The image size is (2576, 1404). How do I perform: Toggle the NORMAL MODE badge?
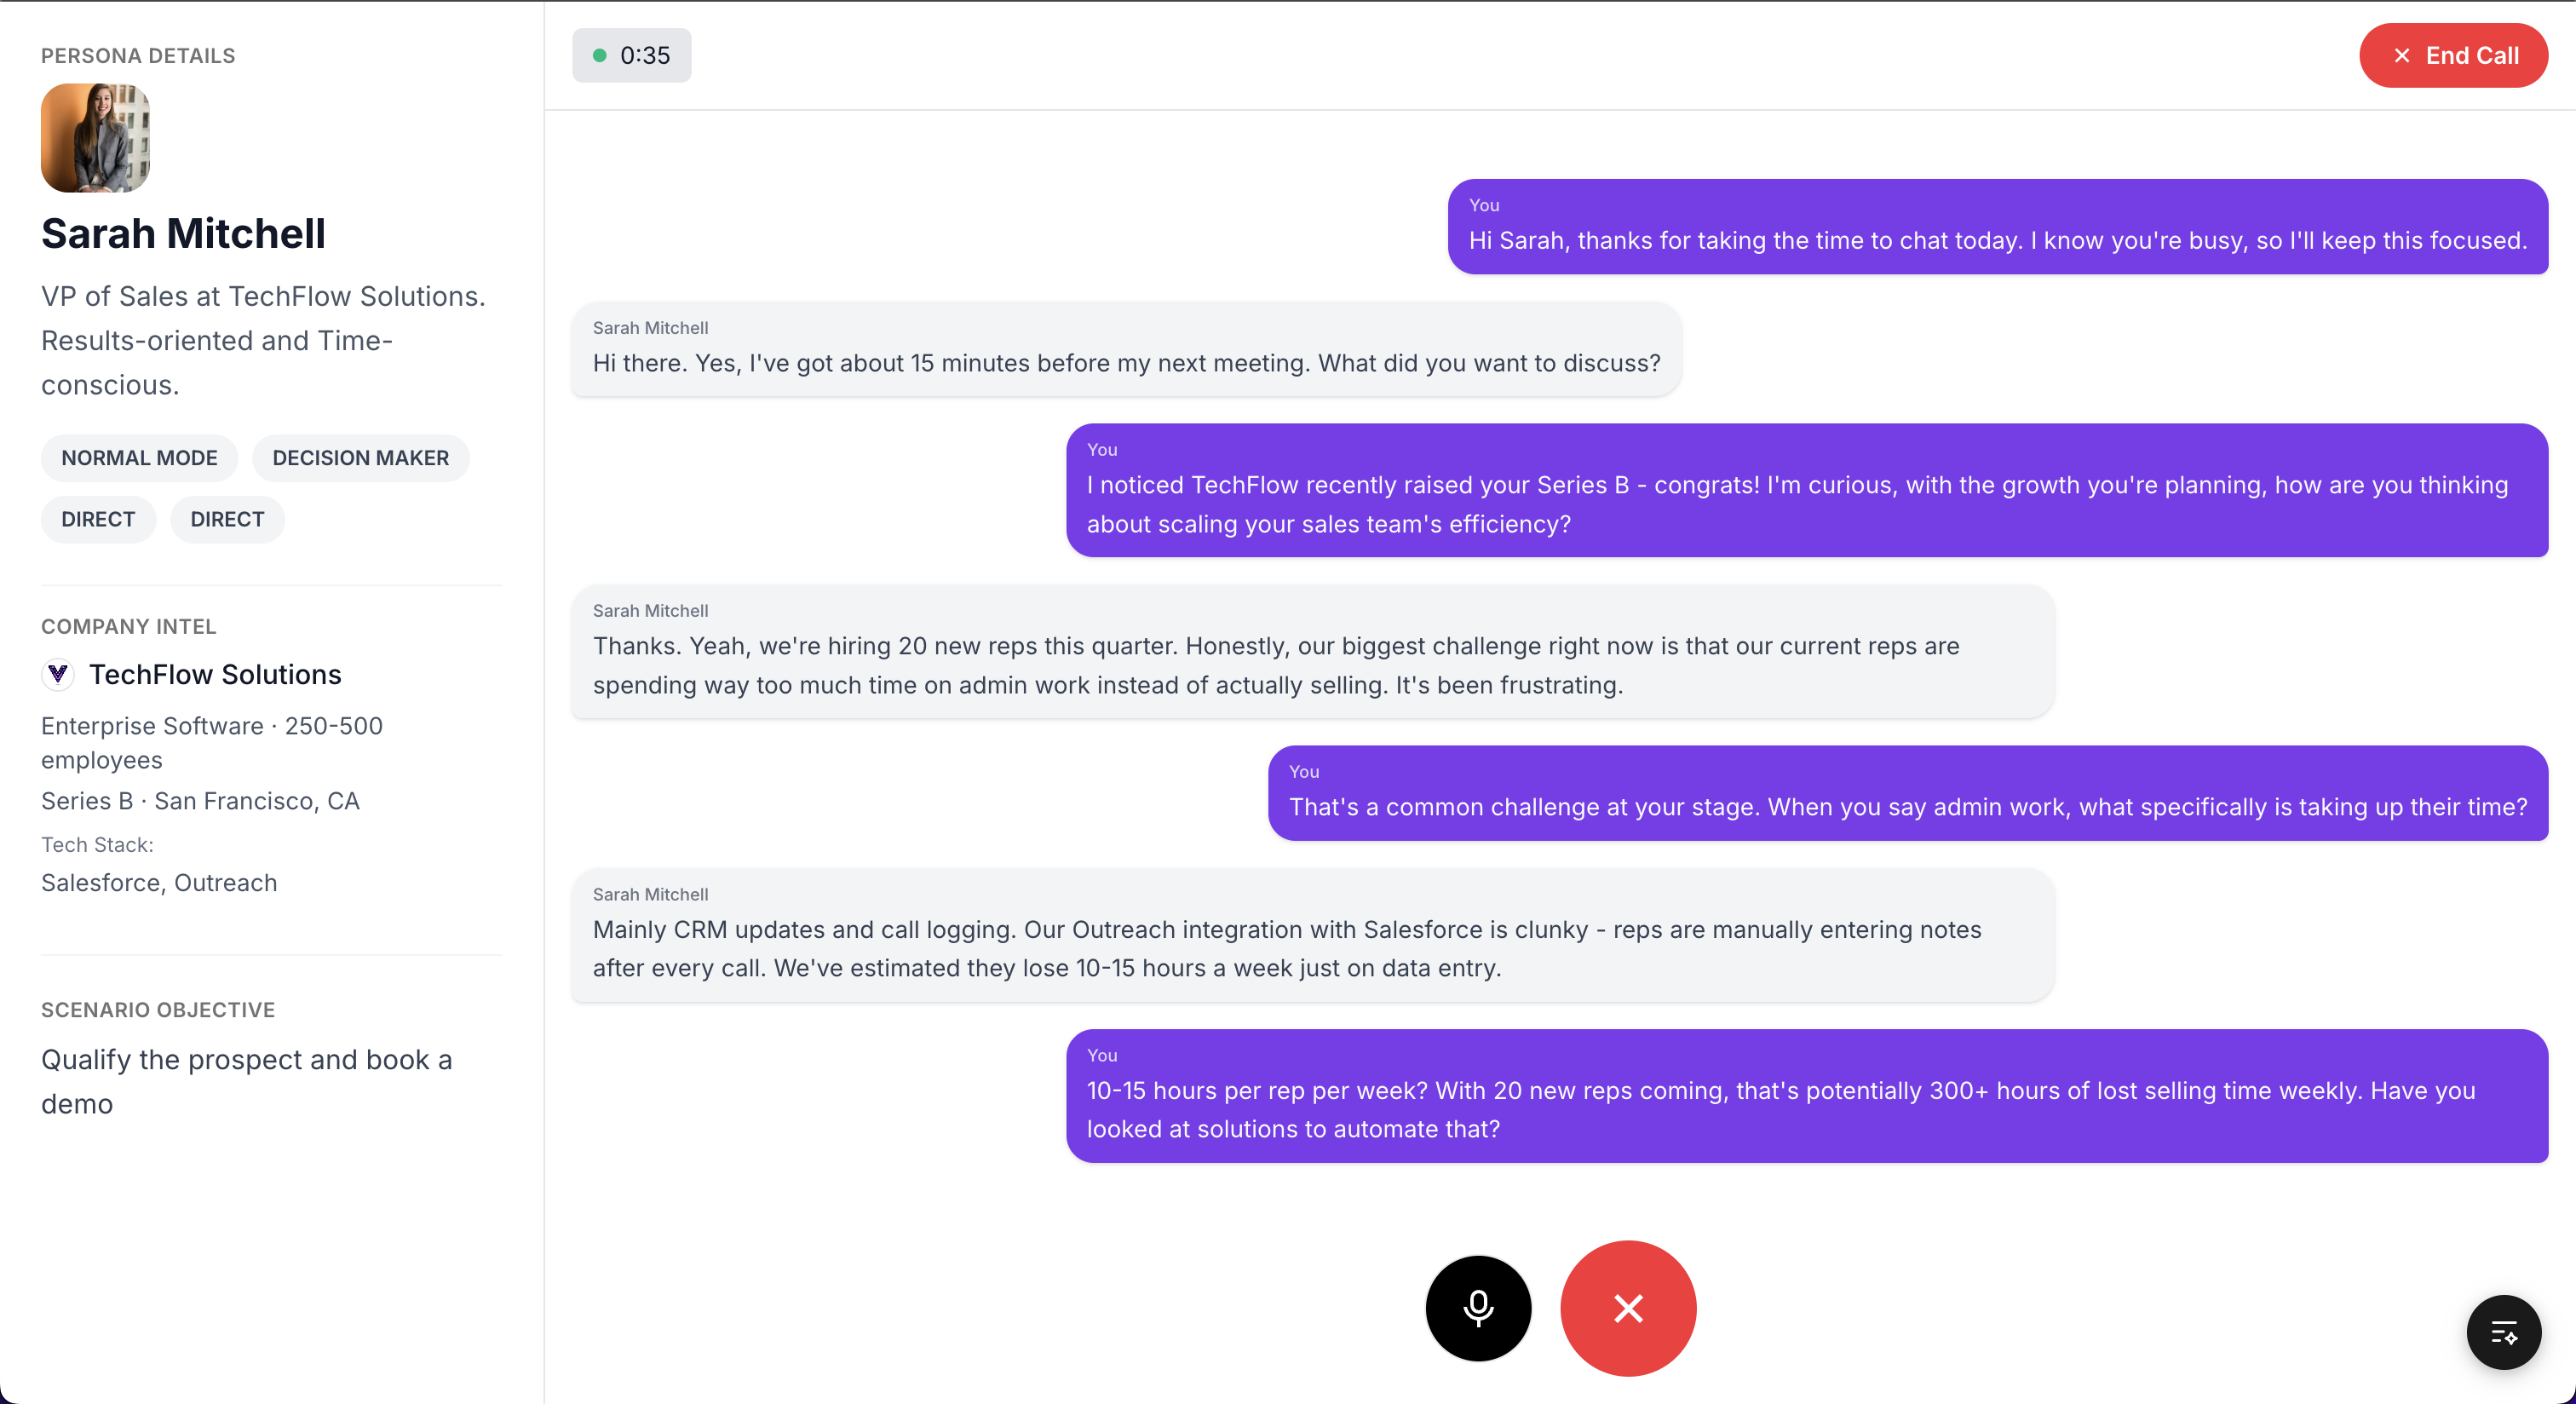139,458
